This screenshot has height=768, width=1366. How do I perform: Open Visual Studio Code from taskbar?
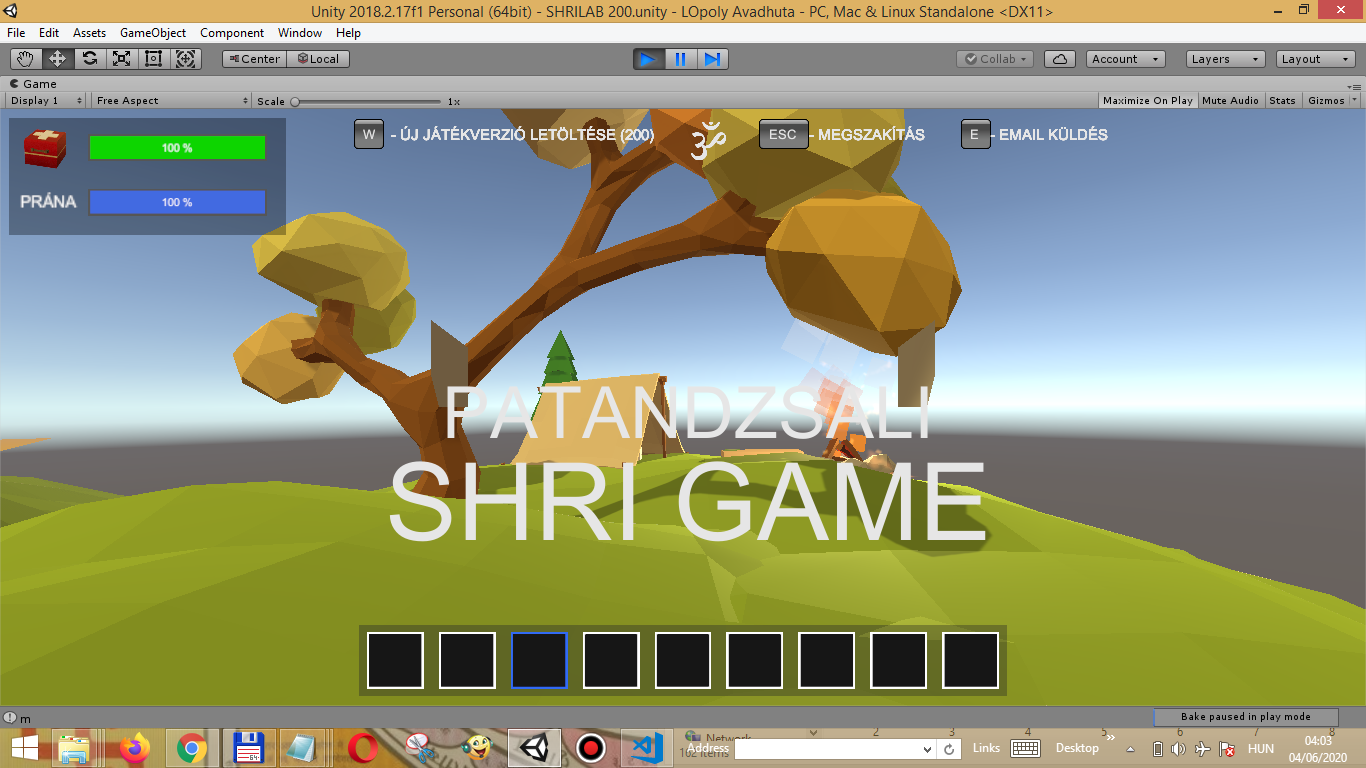click(647, 747)
